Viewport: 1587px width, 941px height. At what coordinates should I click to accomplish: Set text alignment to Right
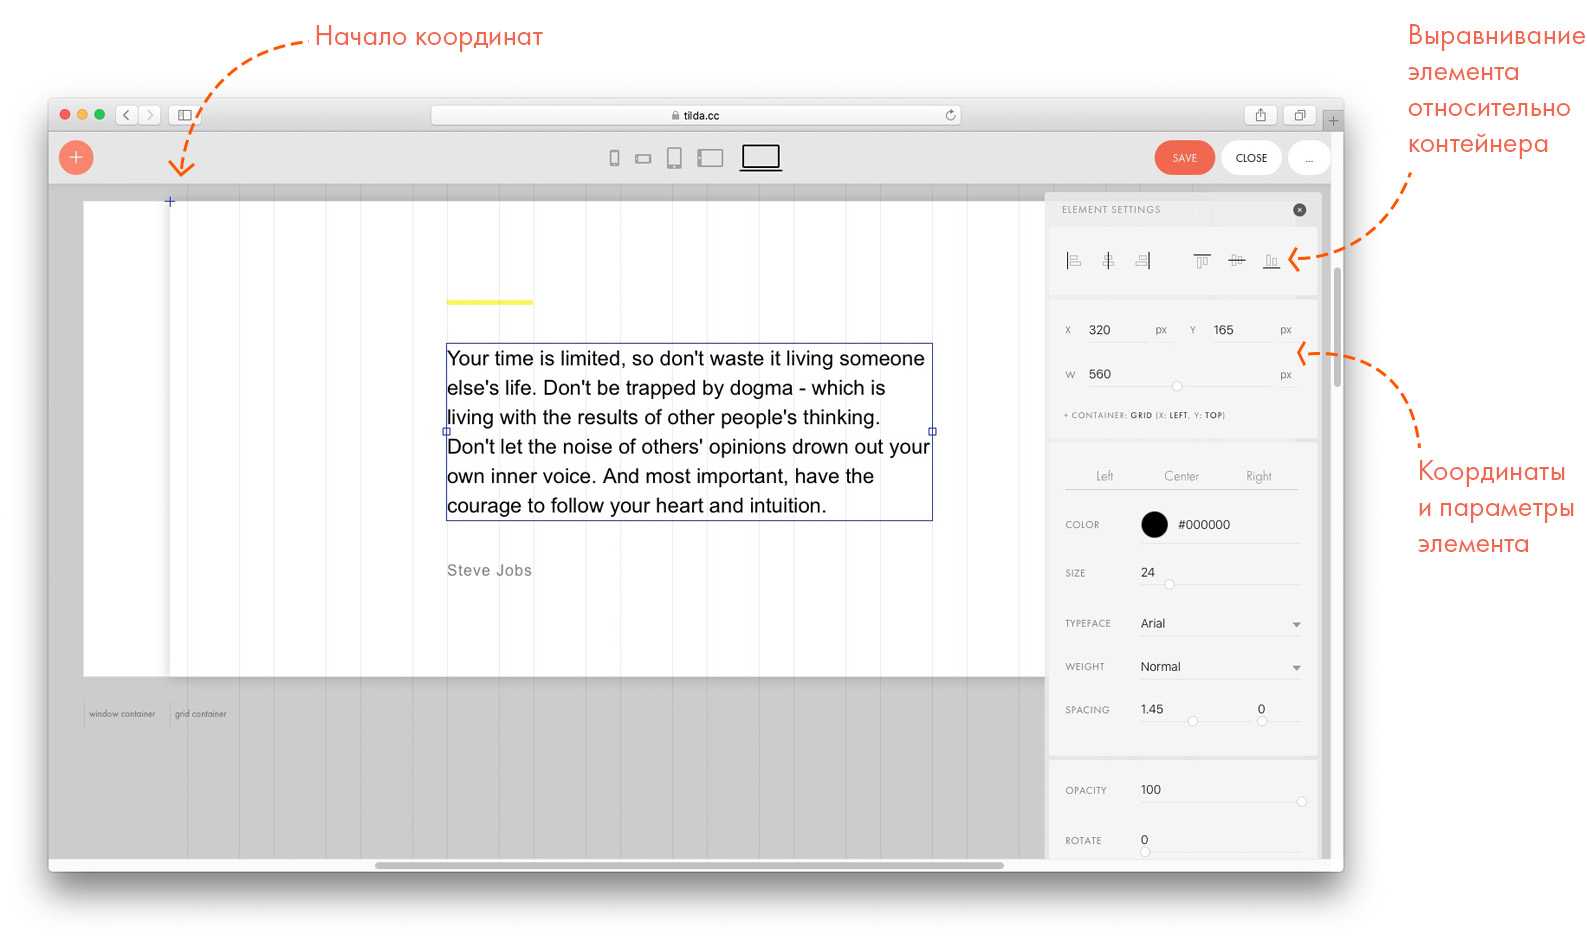[1258, 476]
